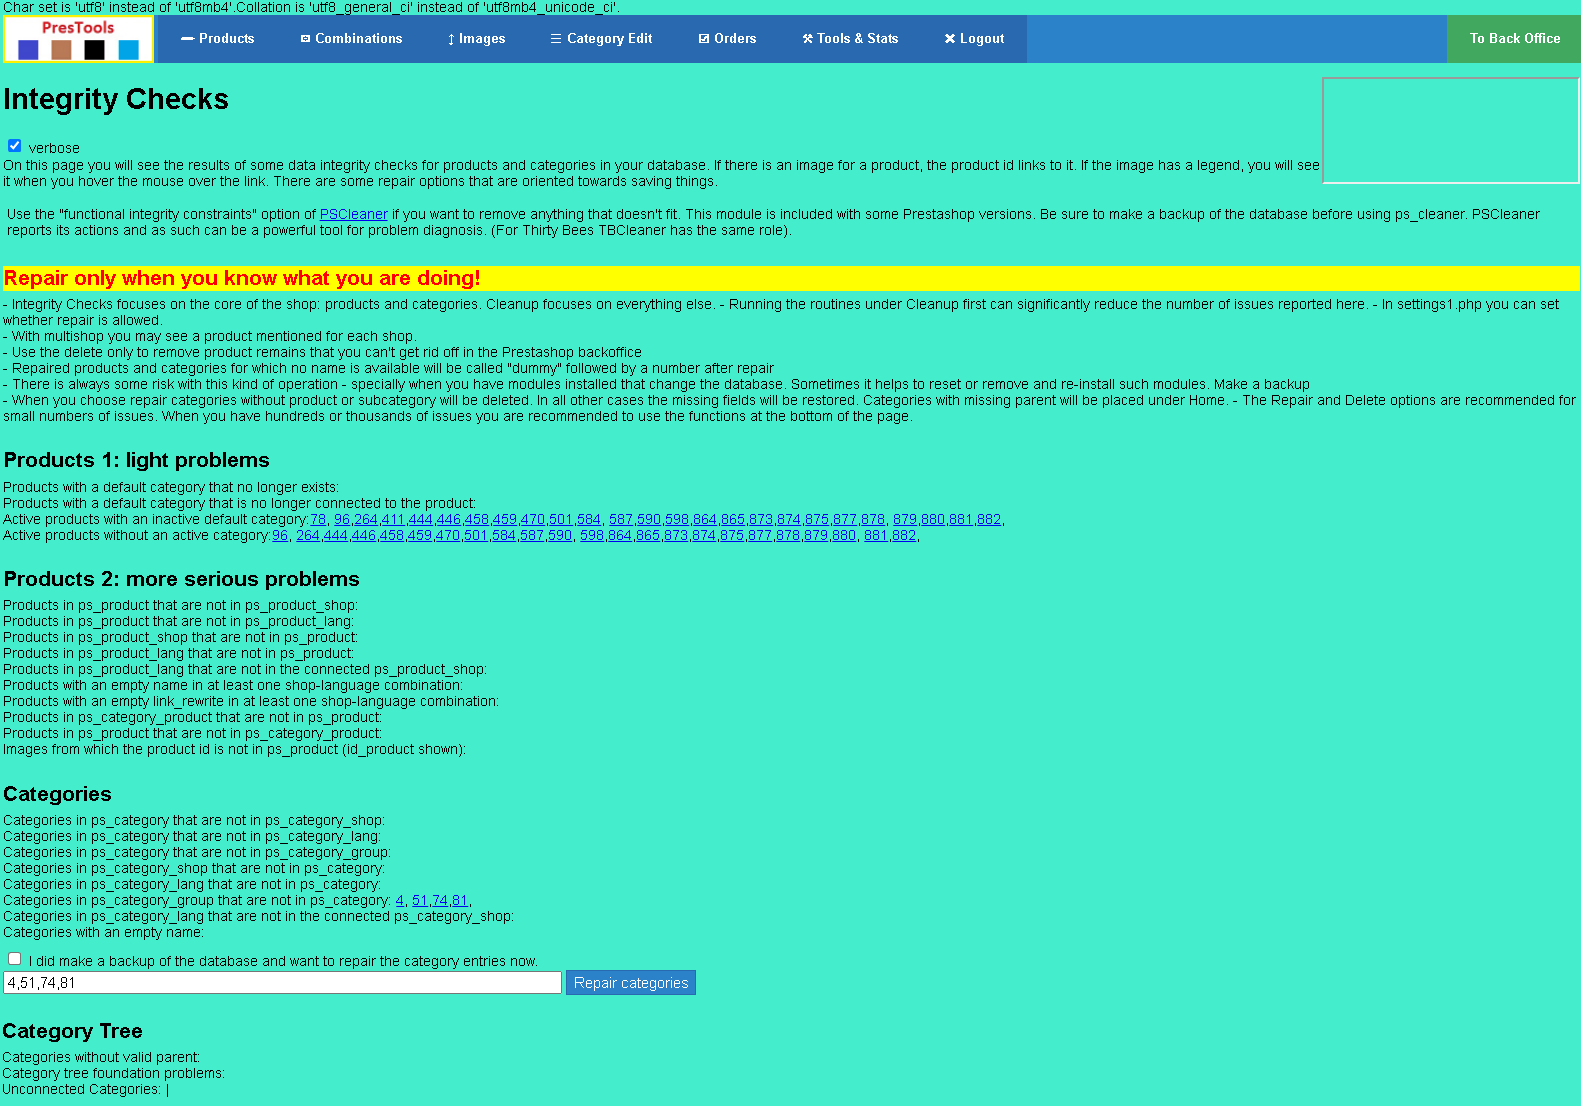
Task: Open product 881 in without active category row
Action: (x=876, y=535)
